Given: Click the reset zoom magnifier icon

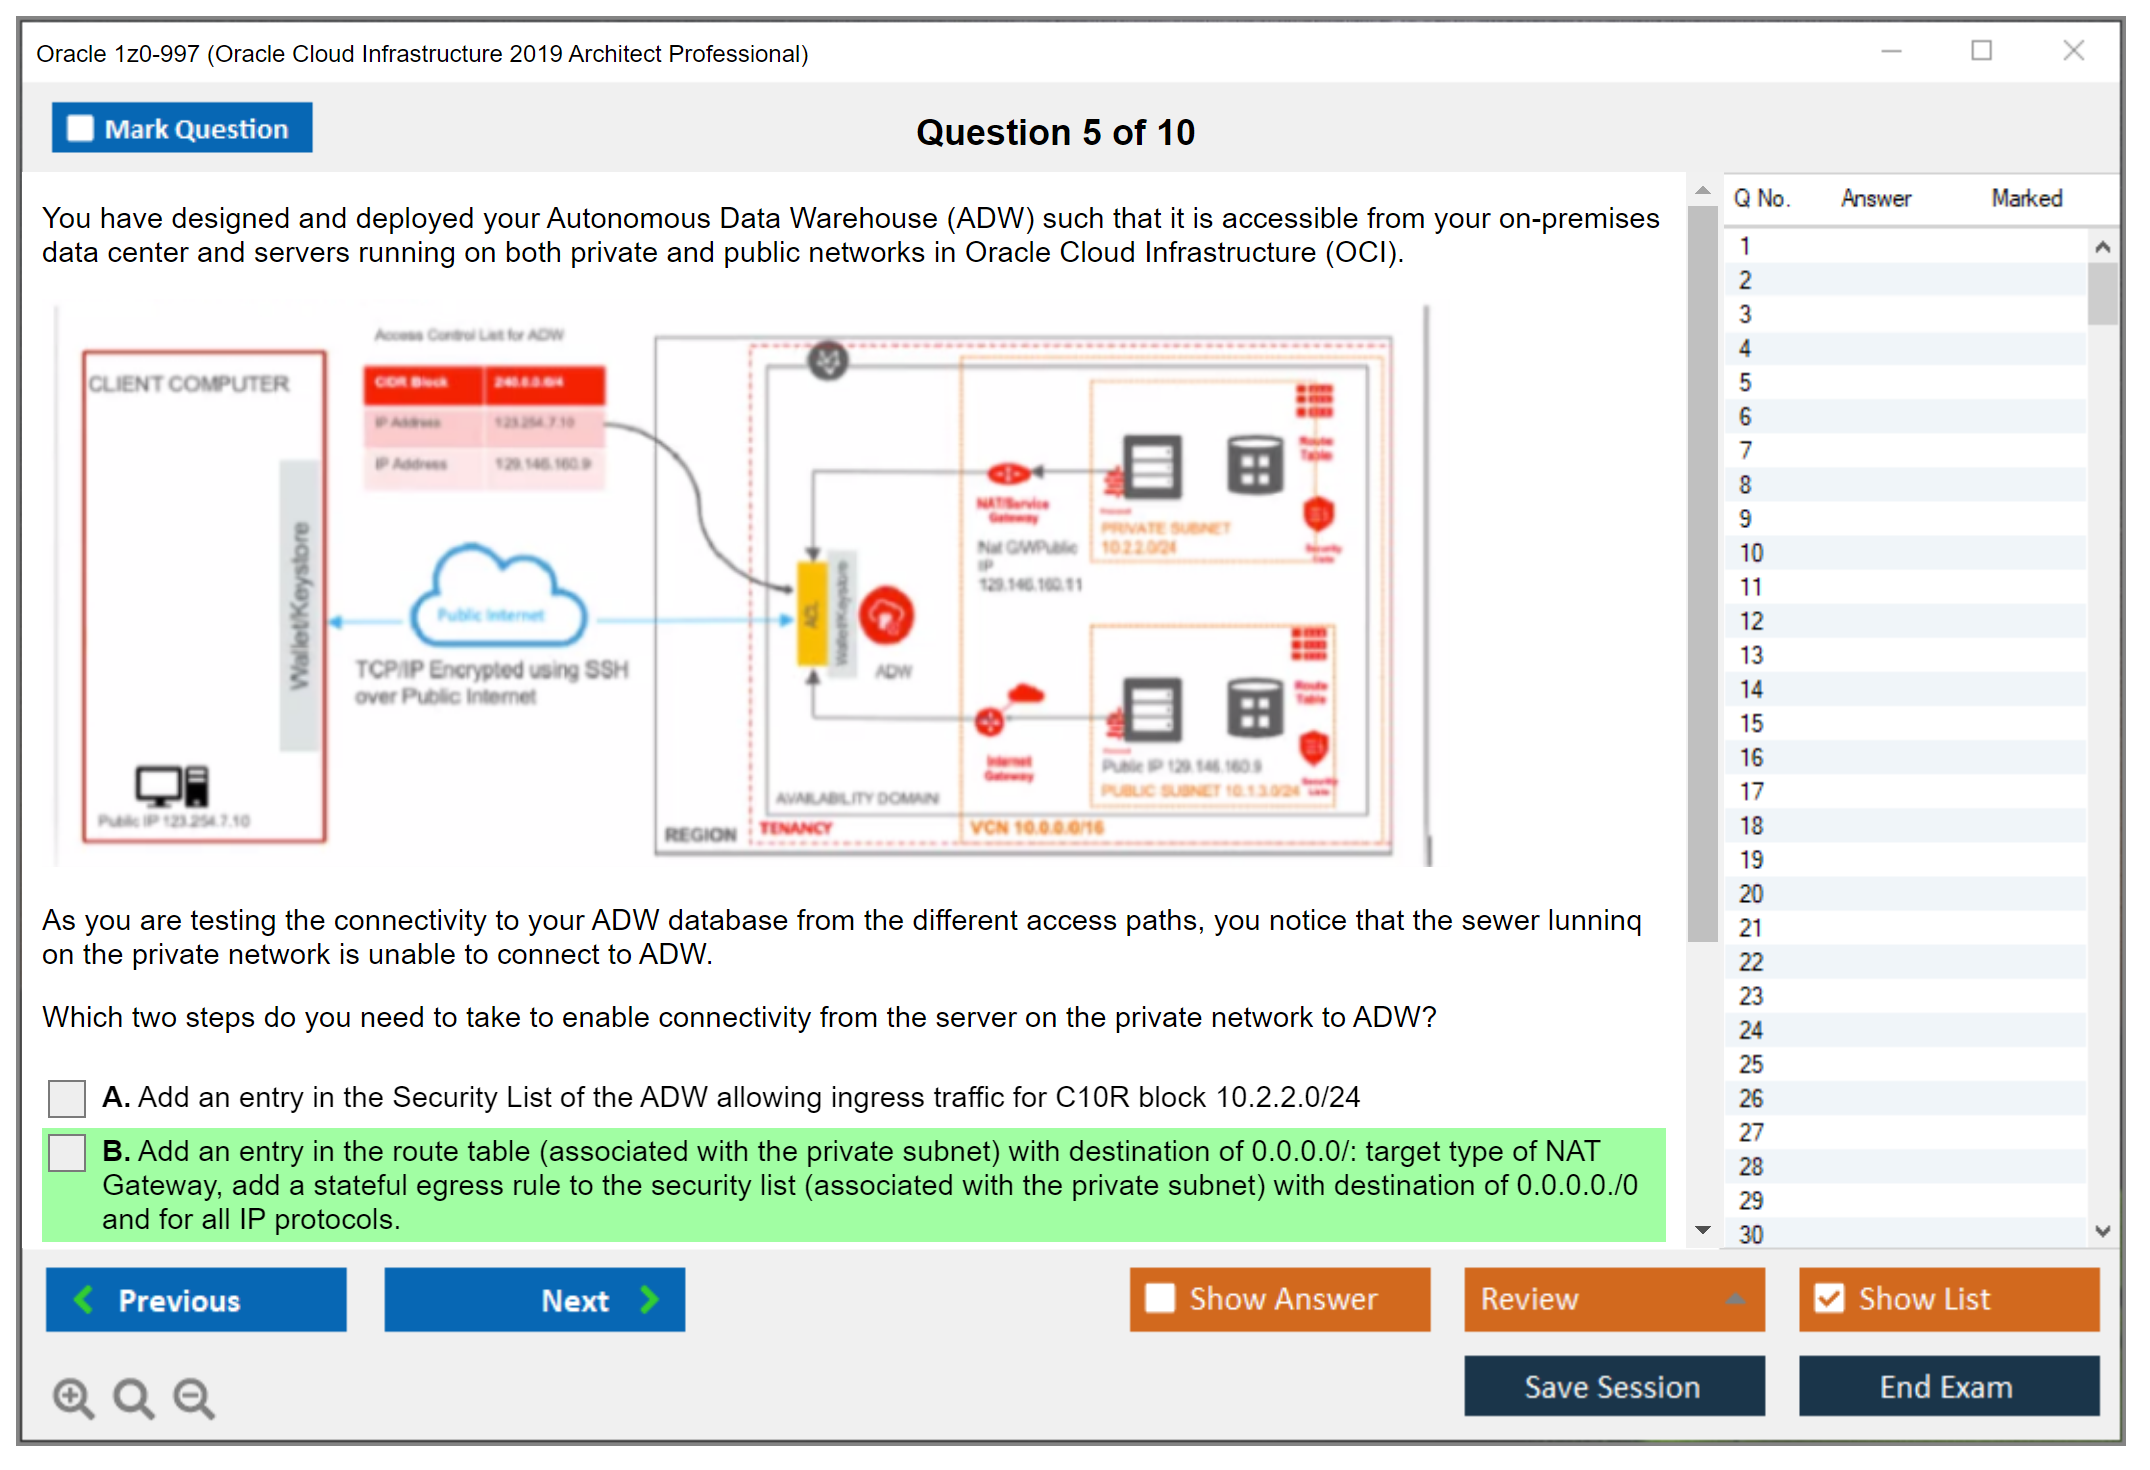Looking at the screenshot, I should point(133,1397).
